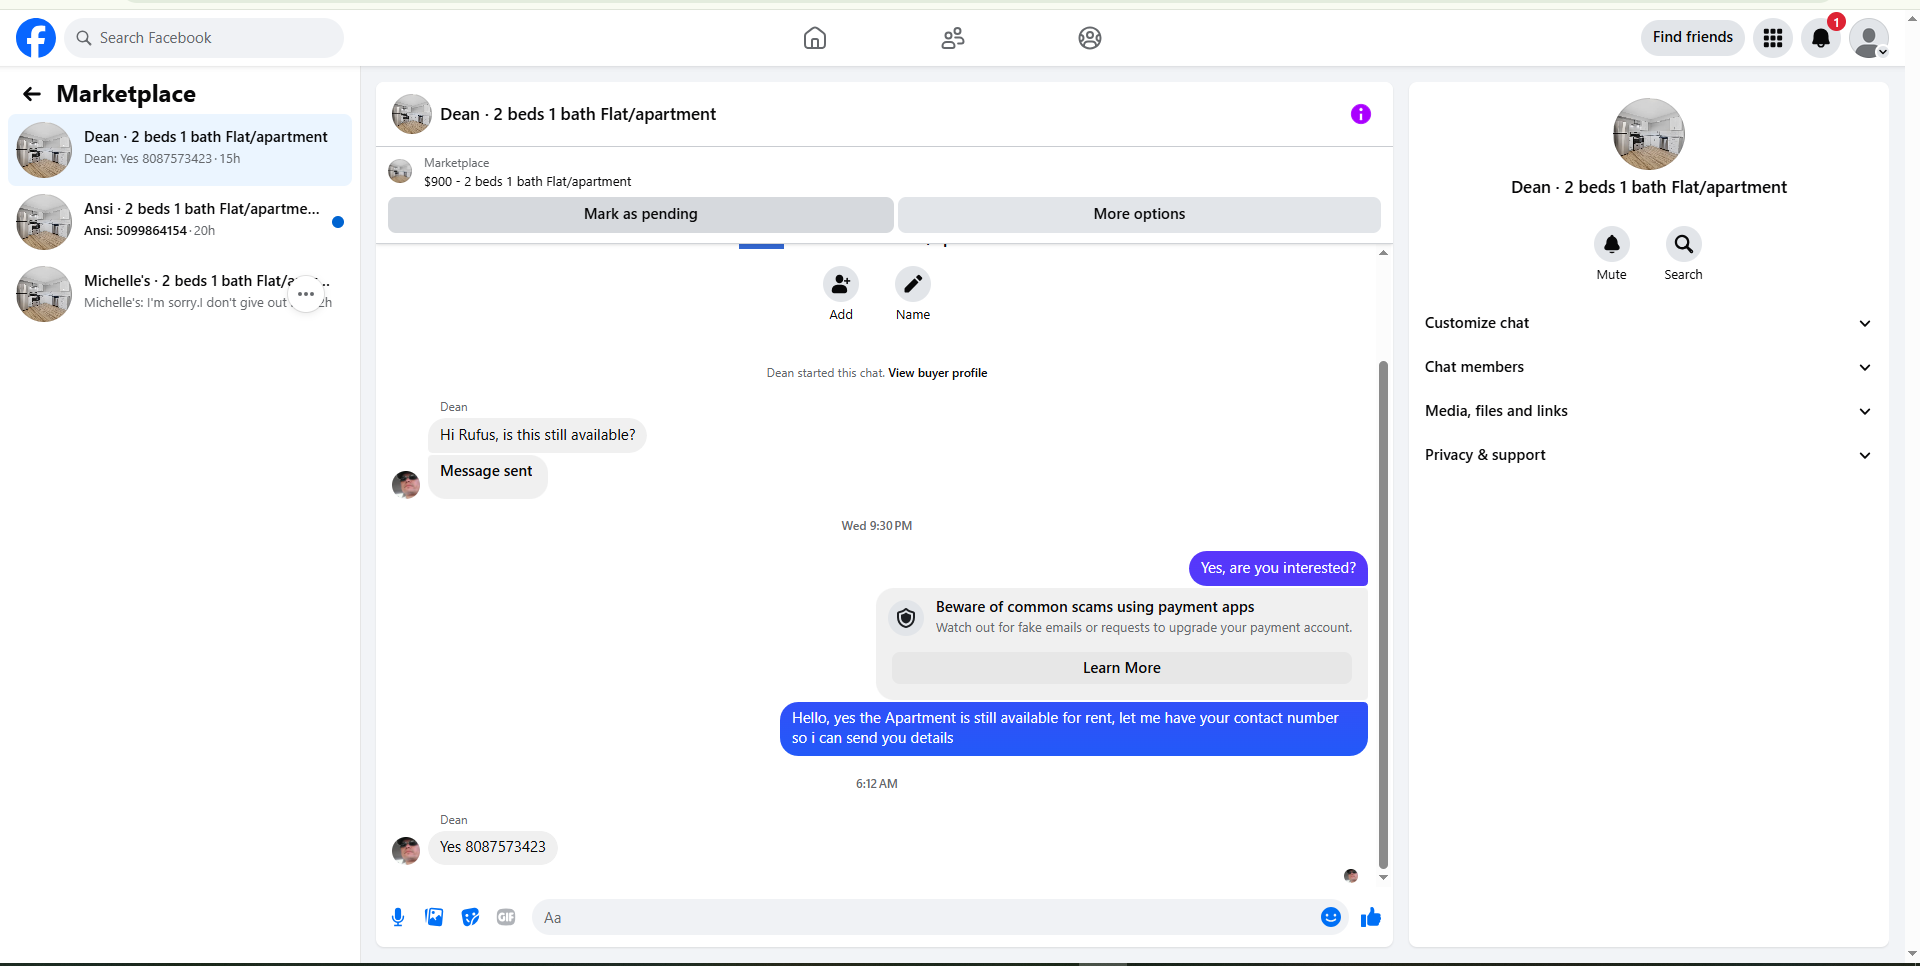1920x966 pixels.
Task: Click the chat scroll up arrow
Action: [x=1383, y=253]
